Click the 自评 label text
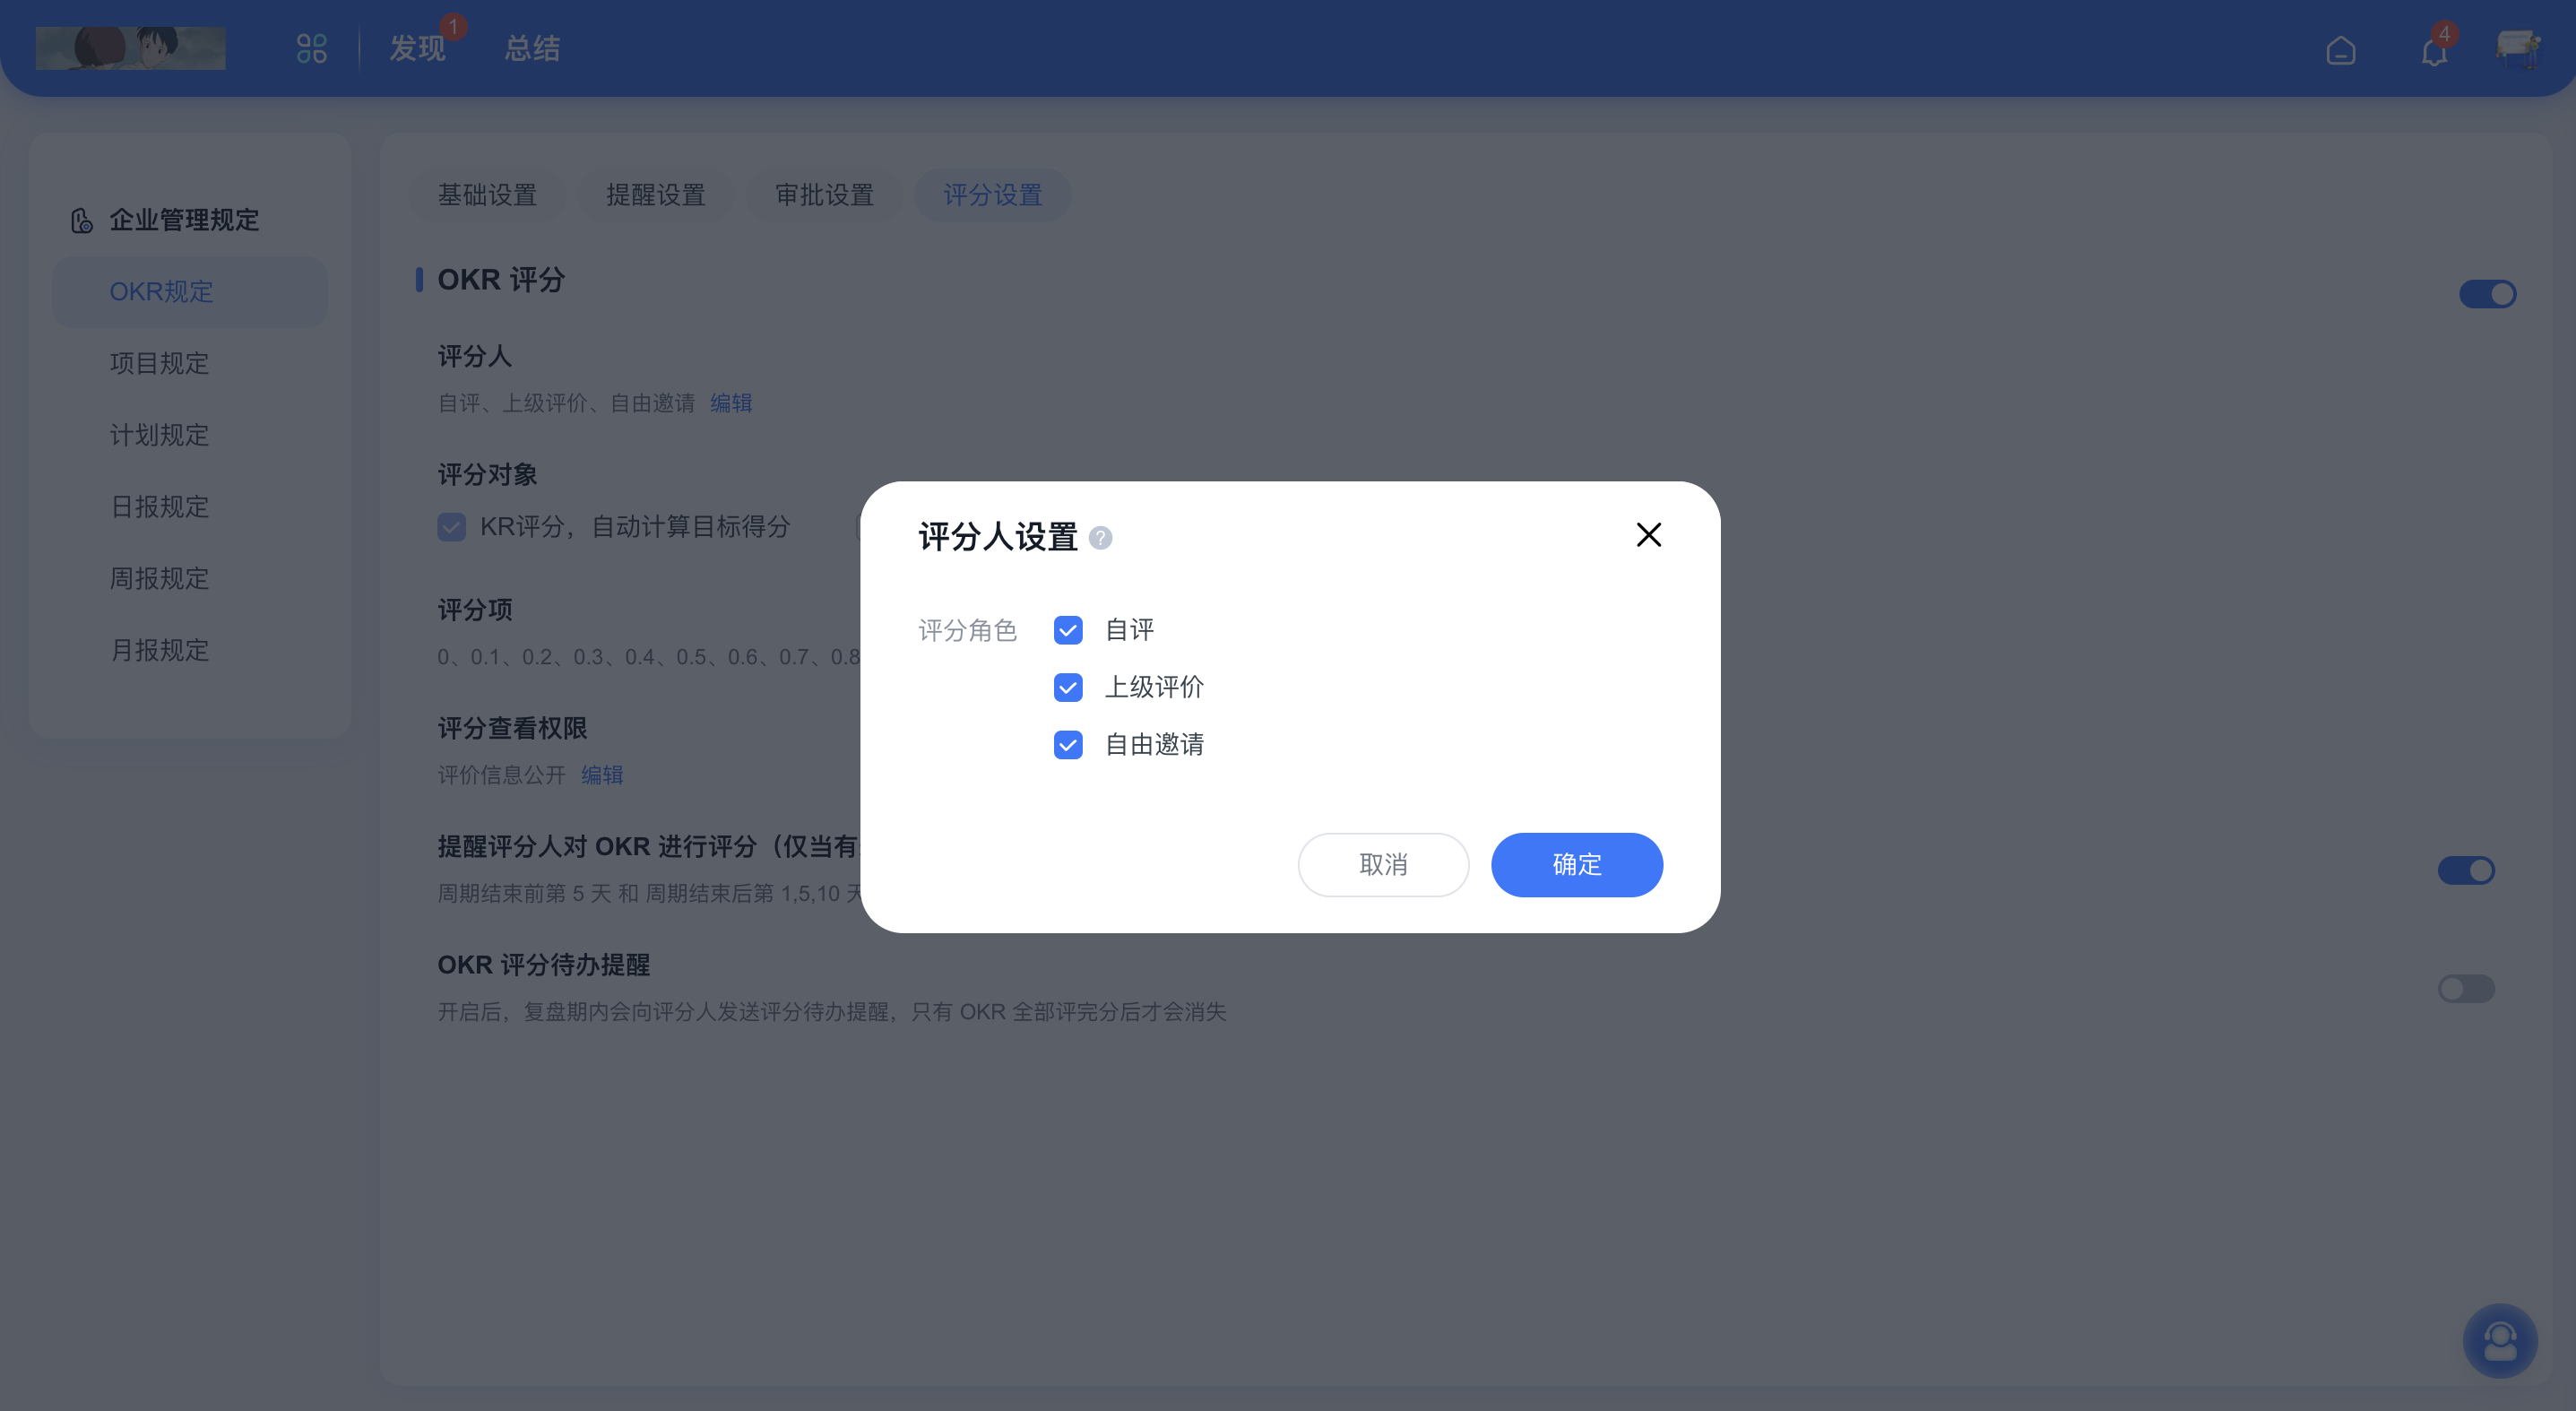2576x1411 pixels. click(1129, 630)
